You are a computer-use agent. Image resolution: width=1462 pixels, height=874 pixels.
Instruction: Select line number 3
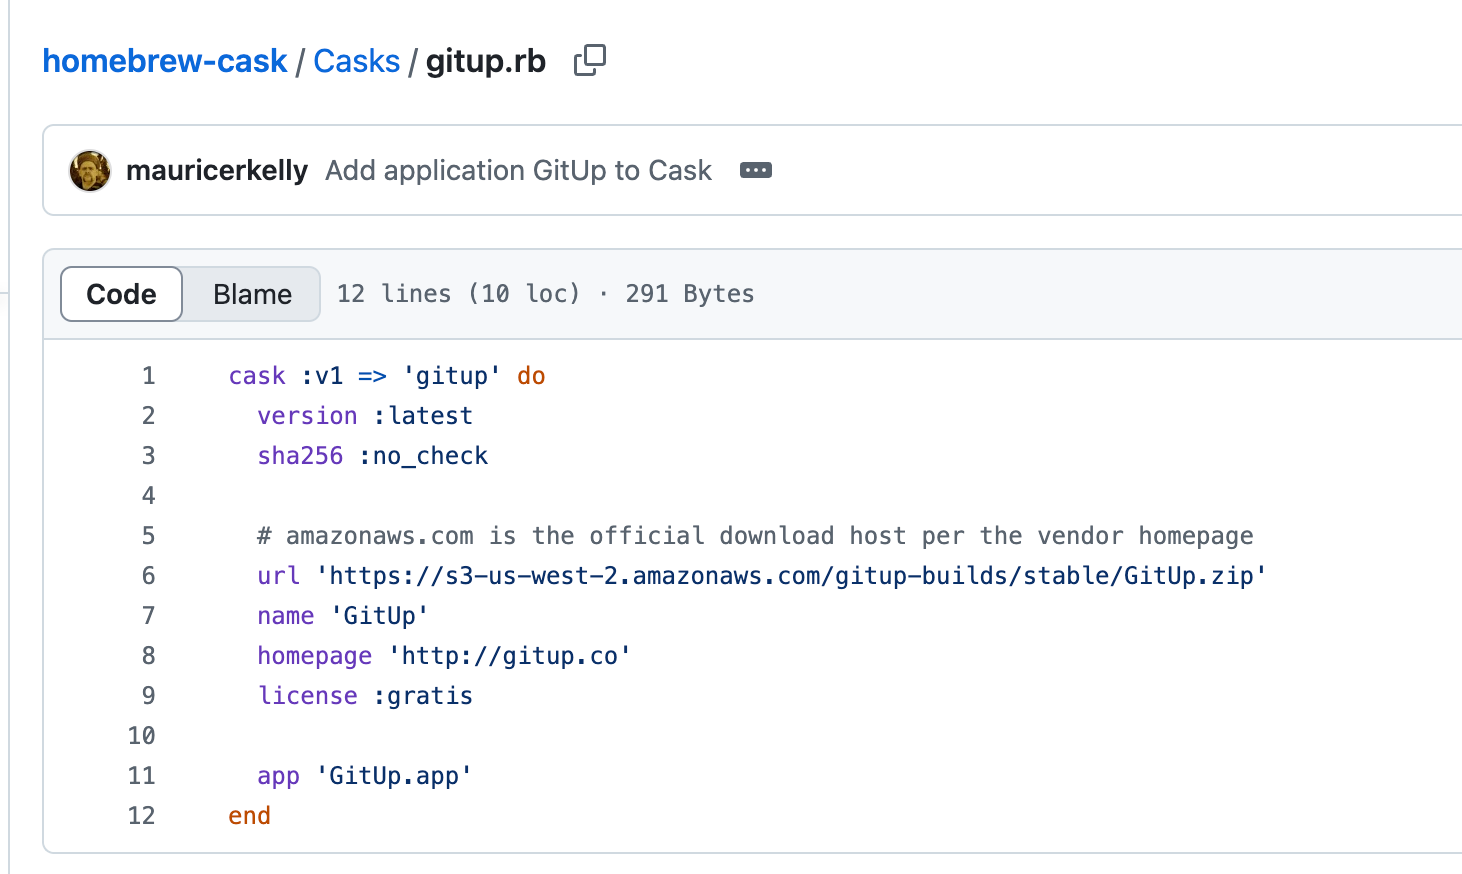pos(148,456)
